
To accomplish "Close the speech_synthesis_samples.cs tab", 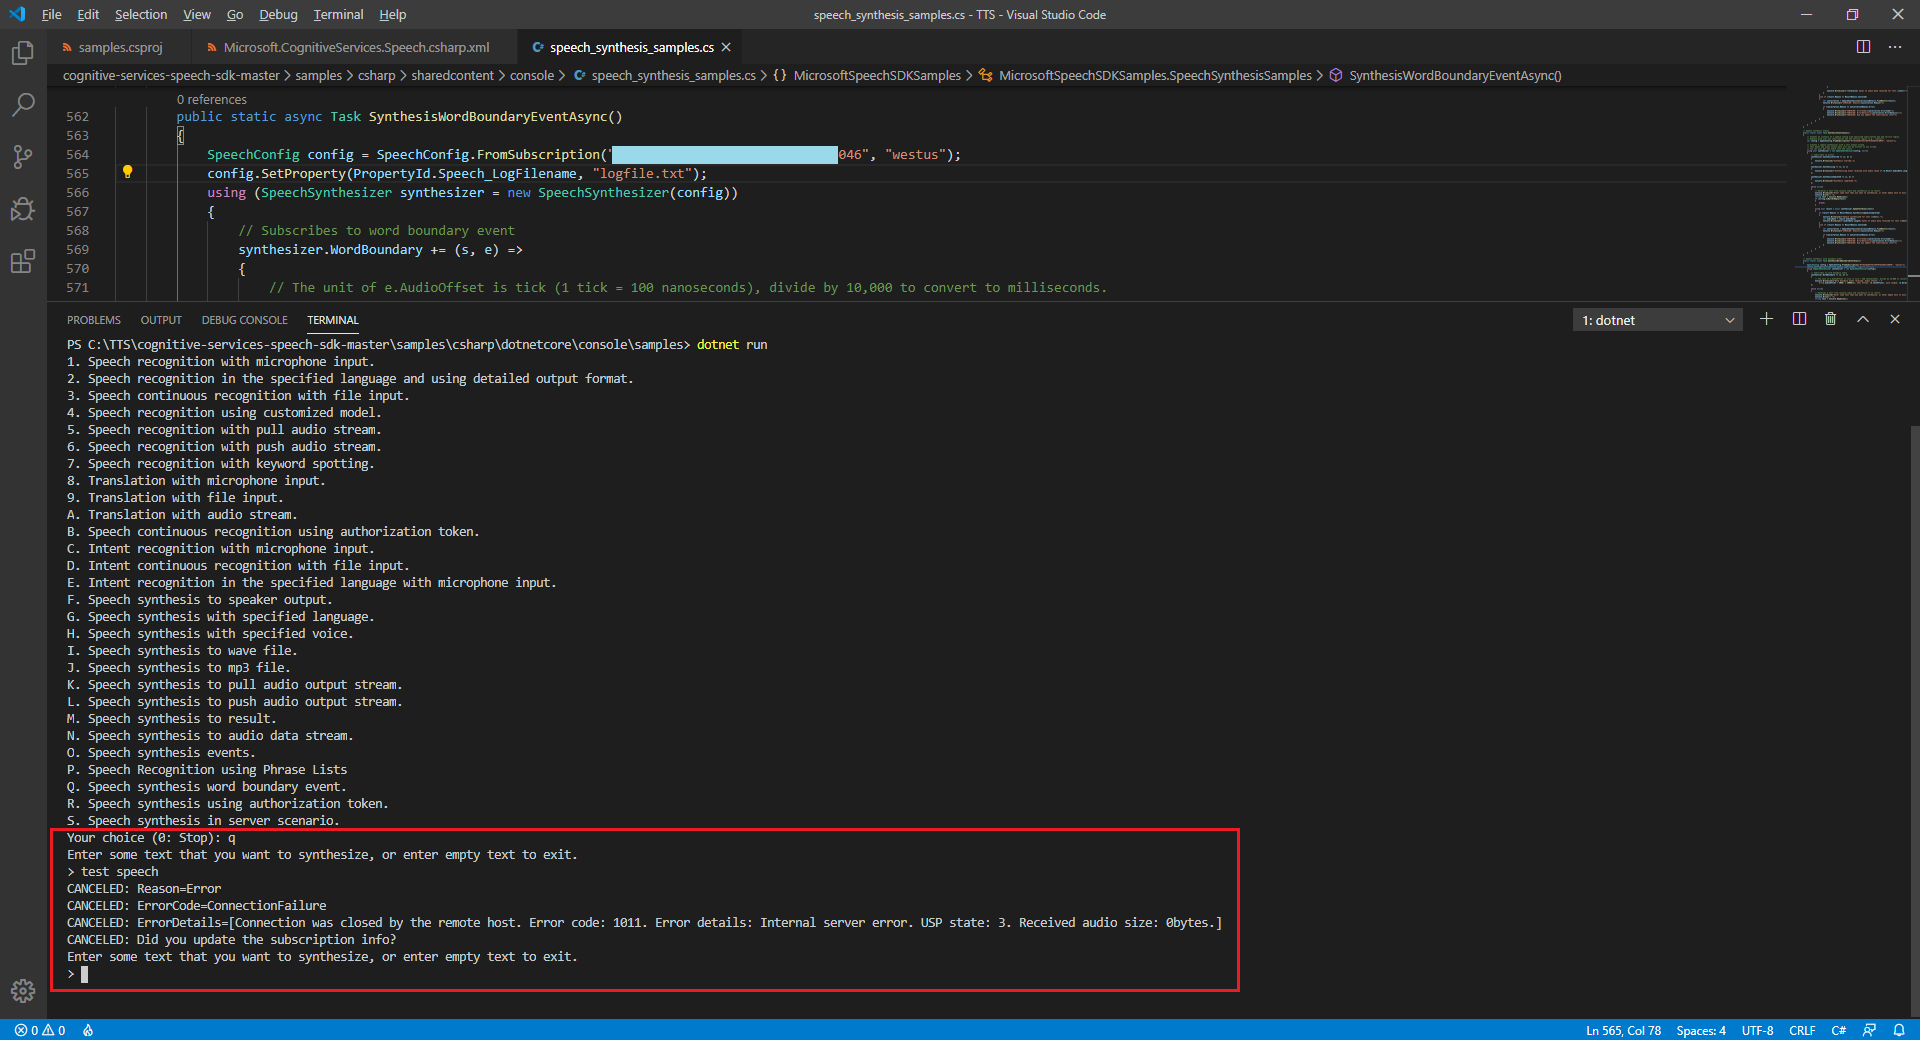I will 726,47.
